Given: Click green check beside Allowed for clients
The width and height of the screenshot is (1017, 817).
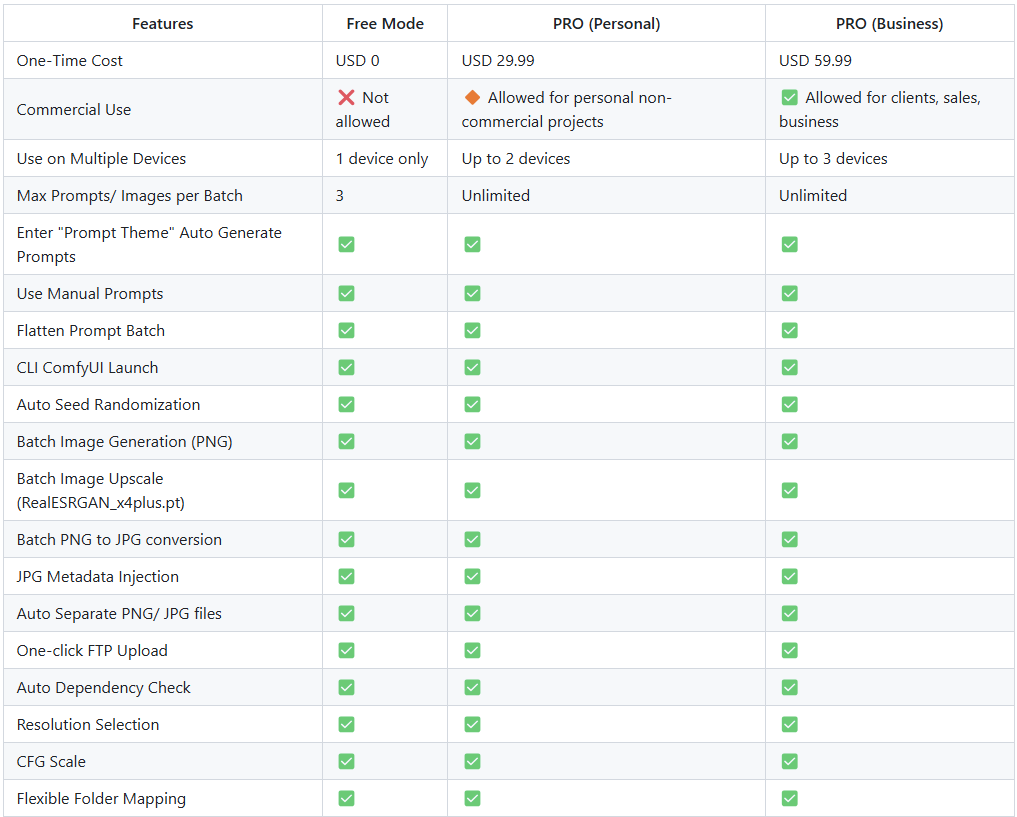Looking at the screenshot, I should click(789, 98).
